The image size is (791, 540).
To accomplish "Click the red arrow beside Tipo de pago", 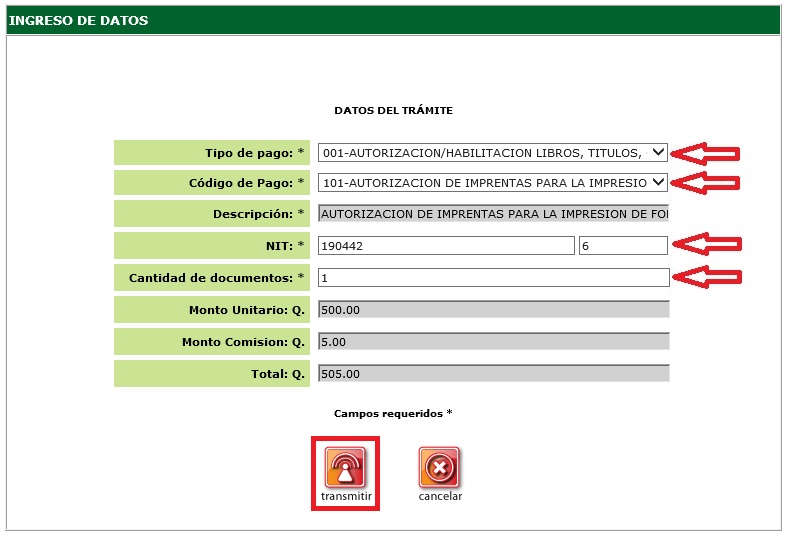I will [705, 153].
